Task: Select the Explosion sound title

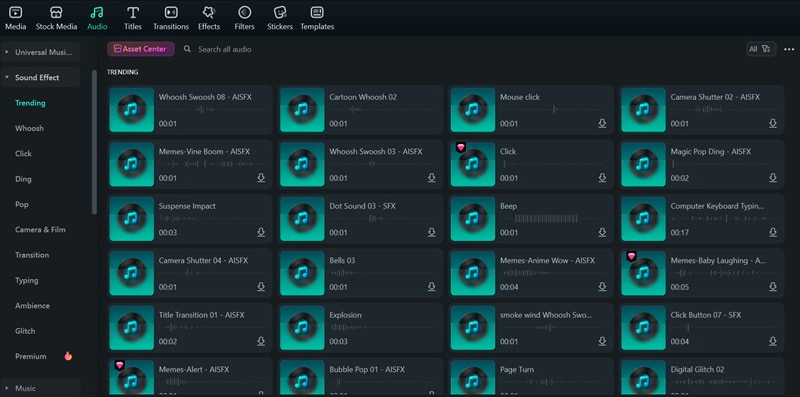Action: (345, 315)
